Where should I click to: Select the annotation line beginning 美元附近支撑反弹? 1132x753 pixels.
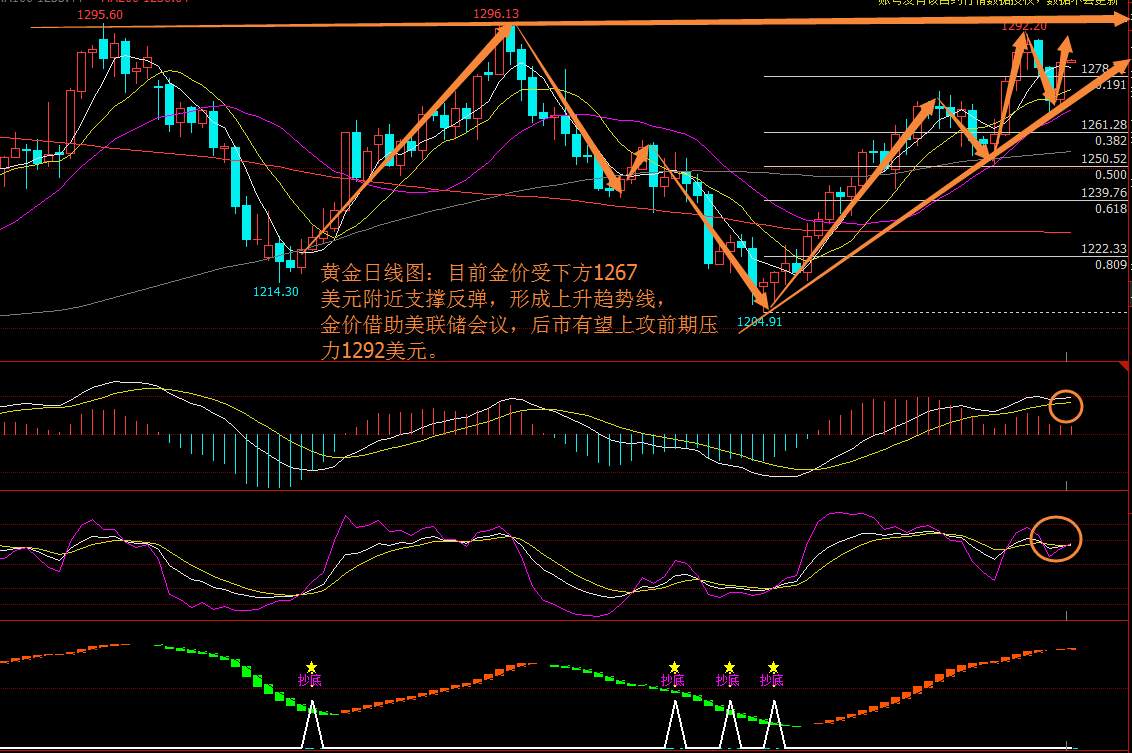pos(492,299)
